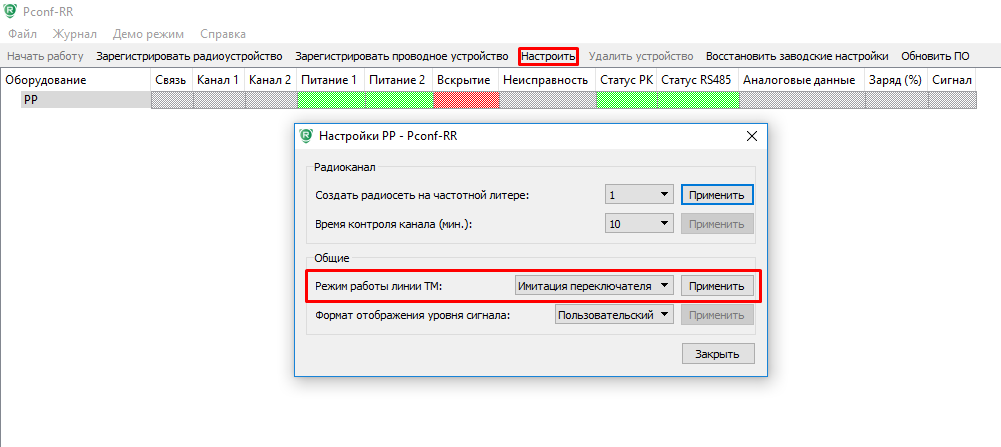
Task: Apply the ТМ line mode setting
Action: click(x=717, y=286)
